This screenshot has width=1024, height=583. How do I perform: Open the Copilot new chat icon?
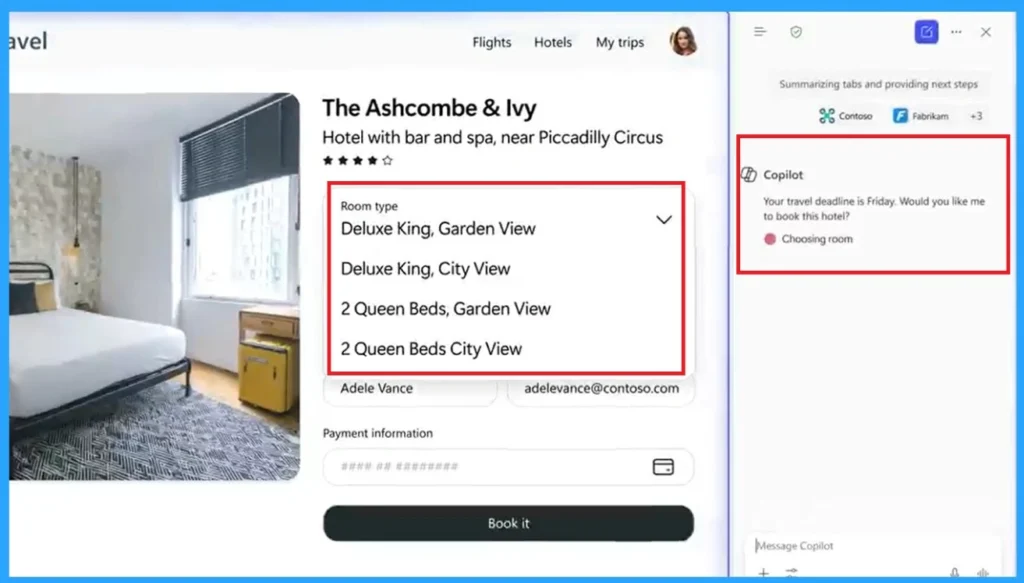(x=926, y=31)
